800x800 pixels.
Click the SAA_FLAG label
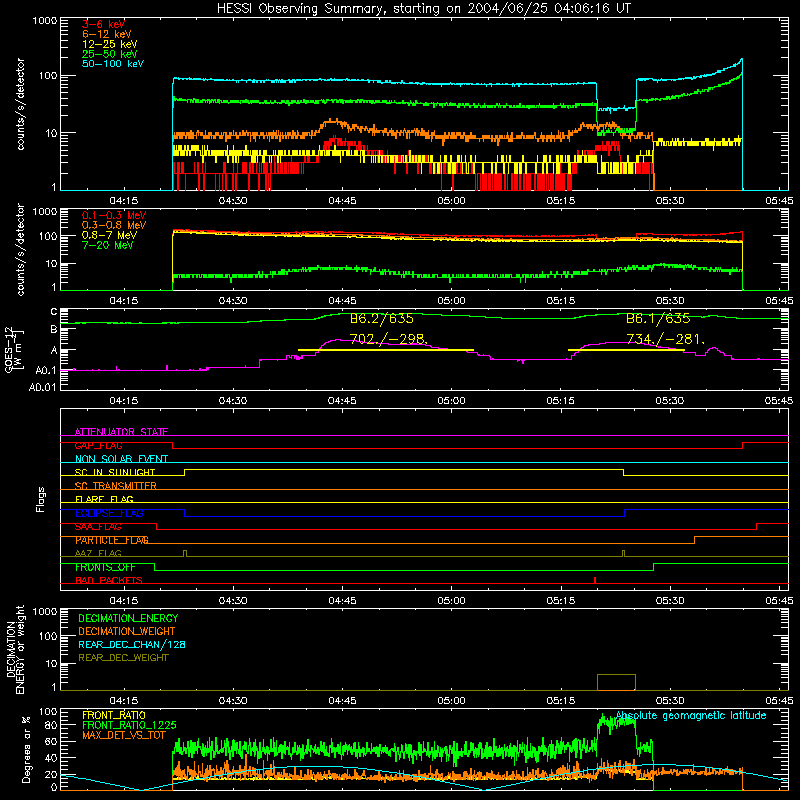(x=98, y=527)
